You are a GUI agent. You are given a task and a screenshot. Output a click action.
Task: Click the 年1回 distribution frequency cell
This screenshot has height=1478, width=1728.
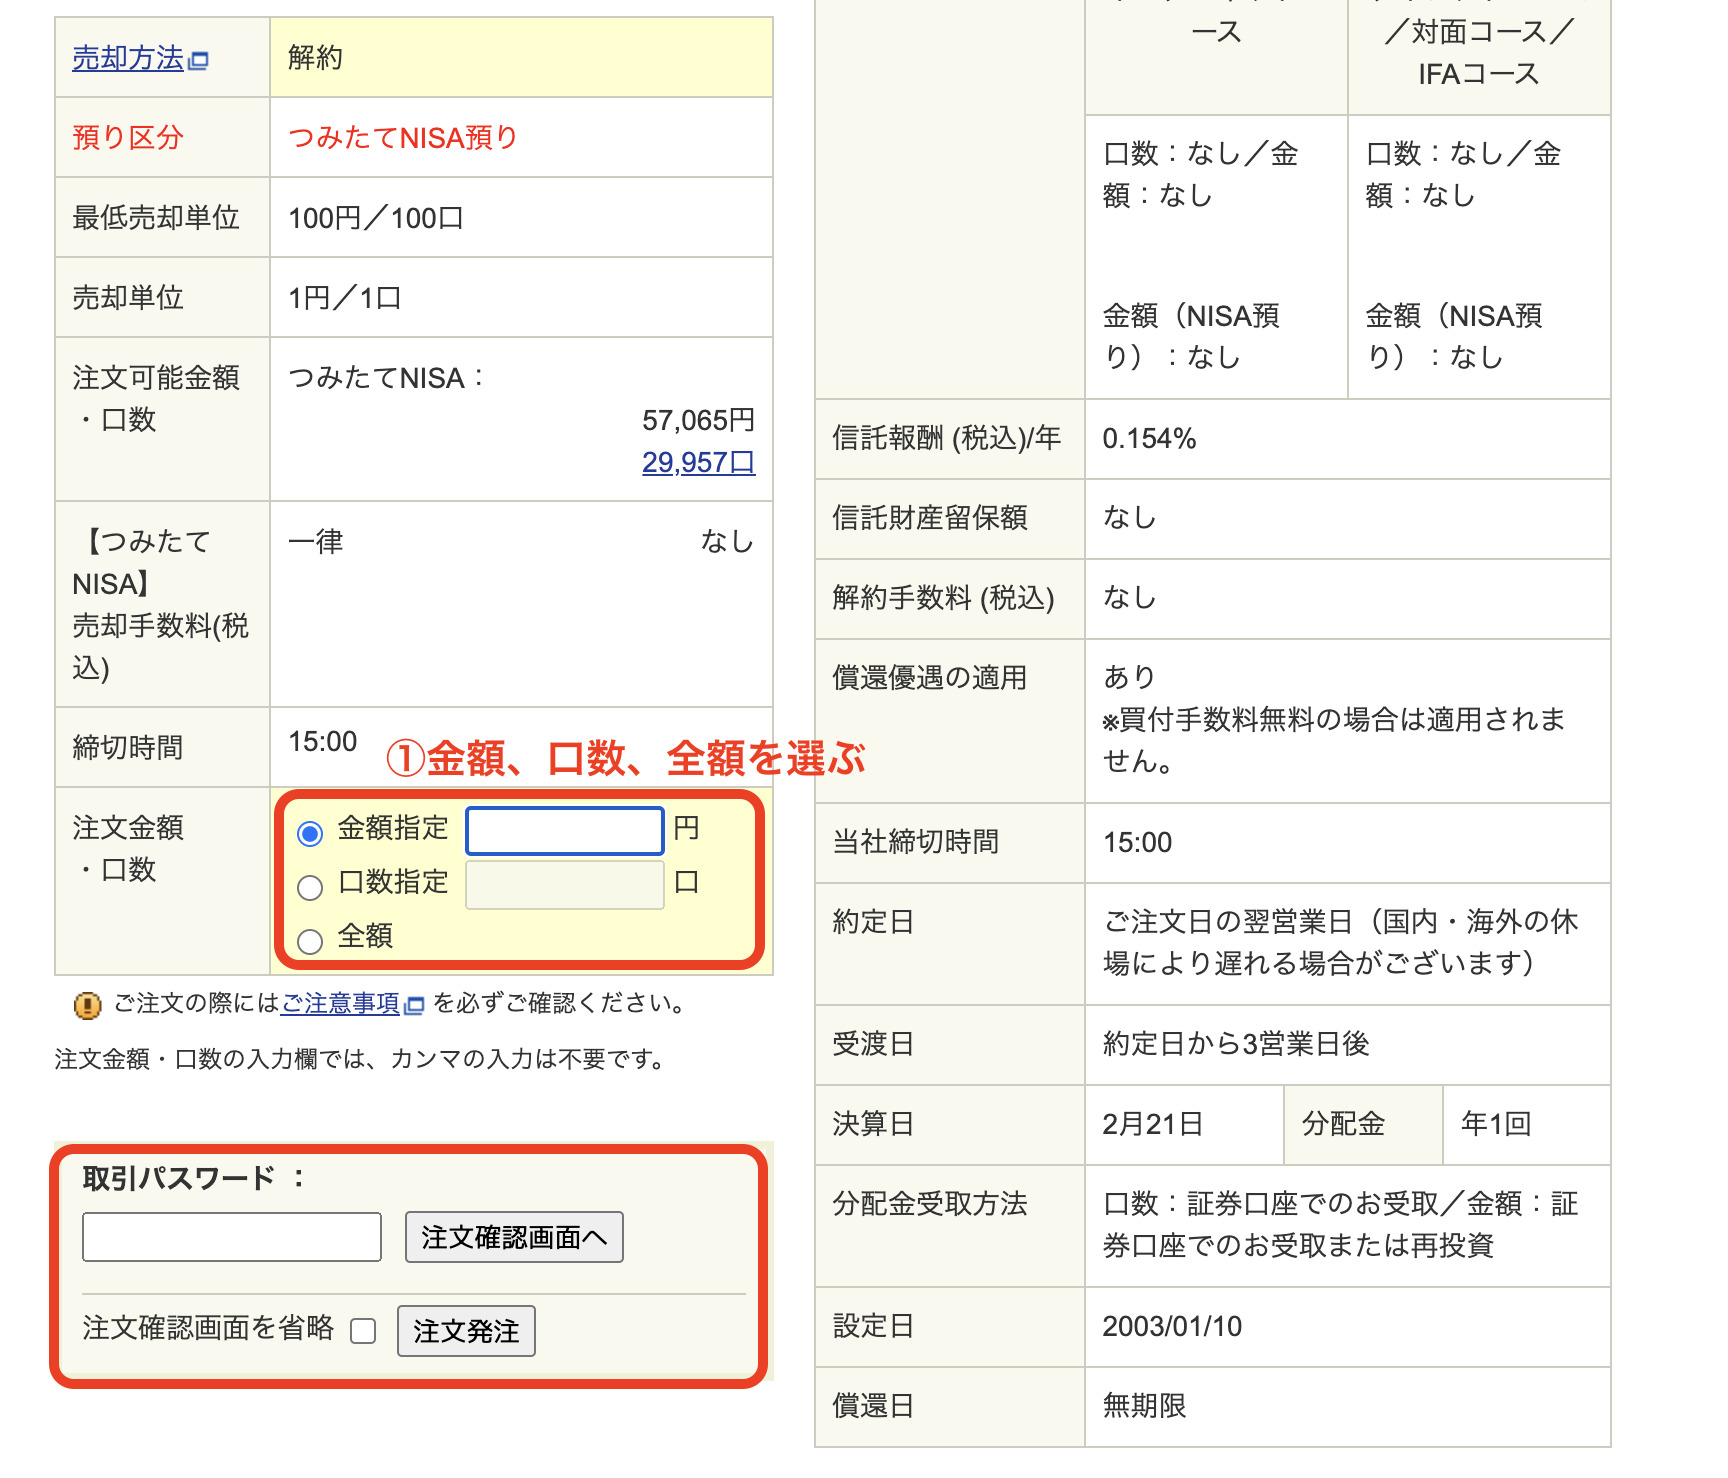coord(1526,1125)
